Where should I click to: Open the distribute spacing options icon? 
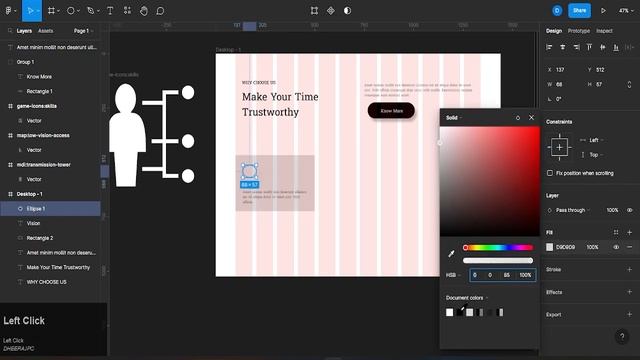click(629, 47)
